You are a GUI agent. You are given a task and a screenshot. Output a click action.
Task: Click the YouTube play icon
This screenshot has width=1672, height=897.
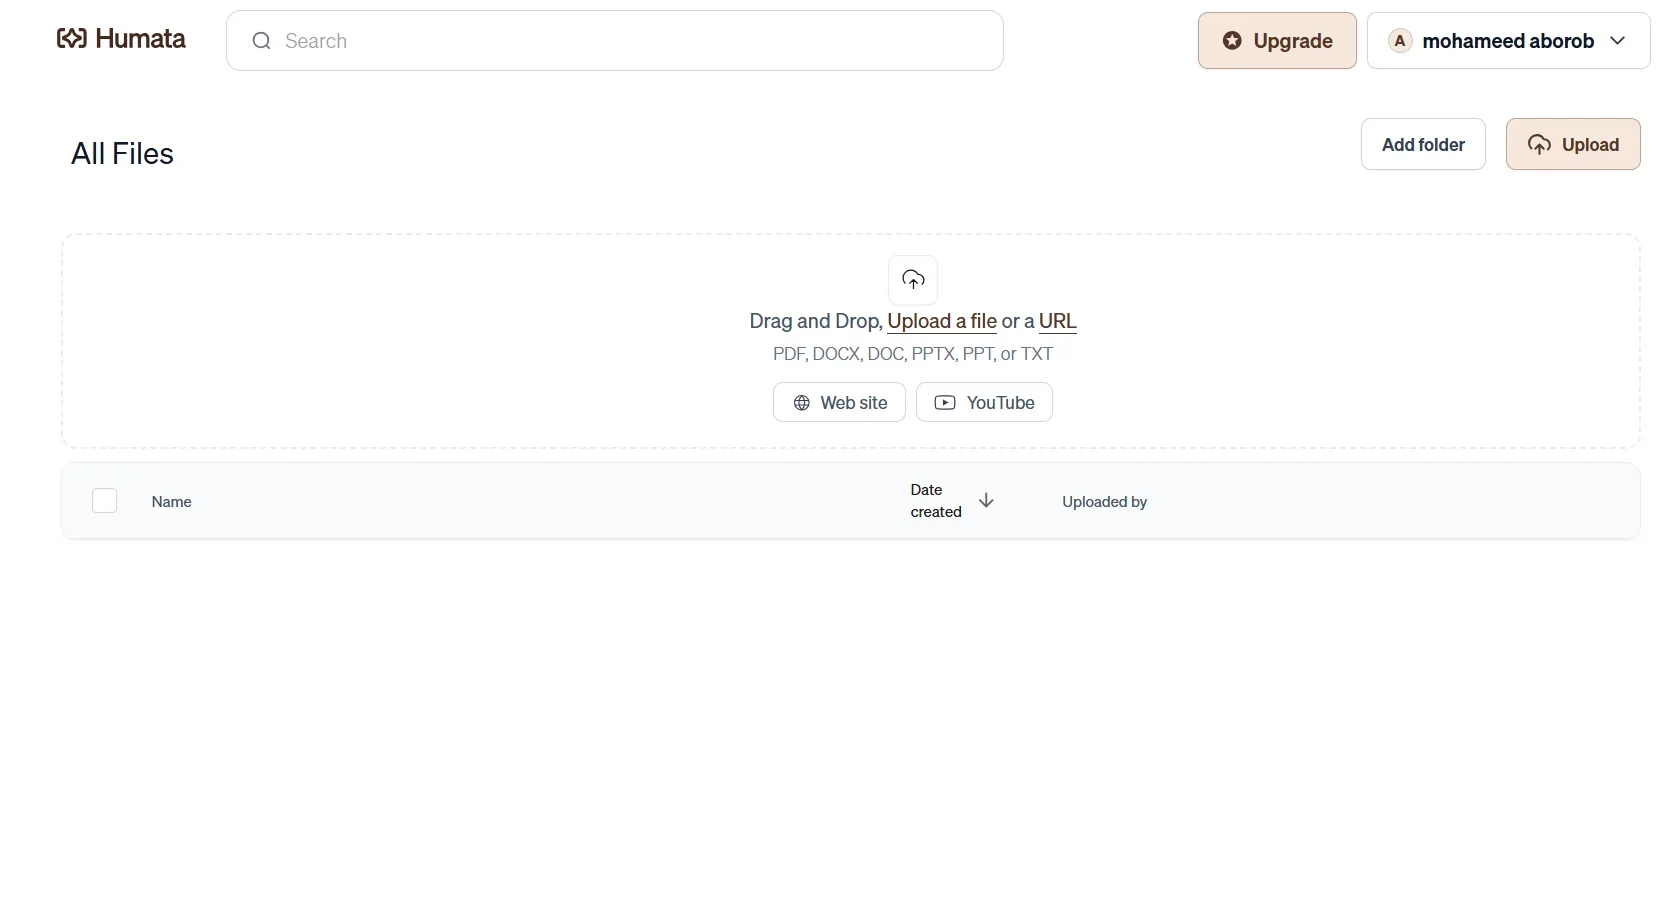pyautogui.click(x=944, y=403)
